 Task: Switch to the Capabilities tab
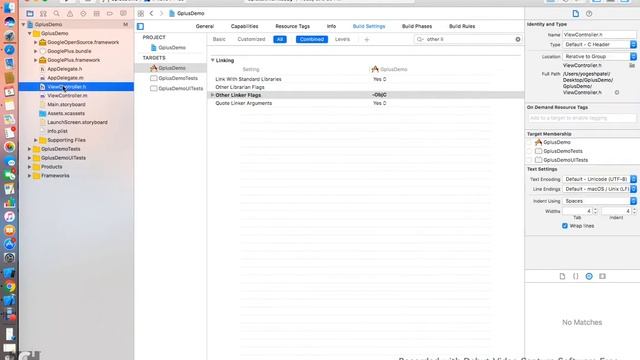click(244, 26)
